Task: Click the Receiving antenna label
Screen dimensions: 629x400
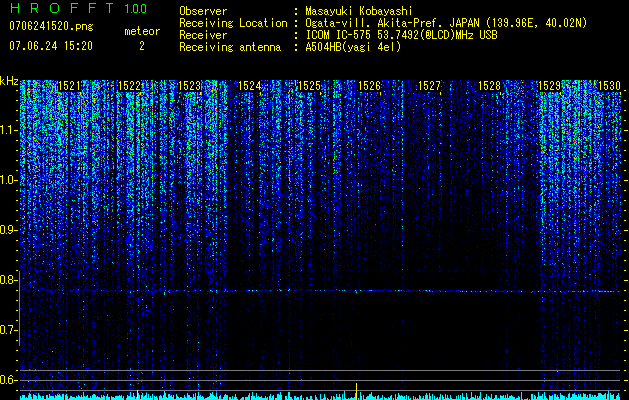Action: tap(230, 47)
